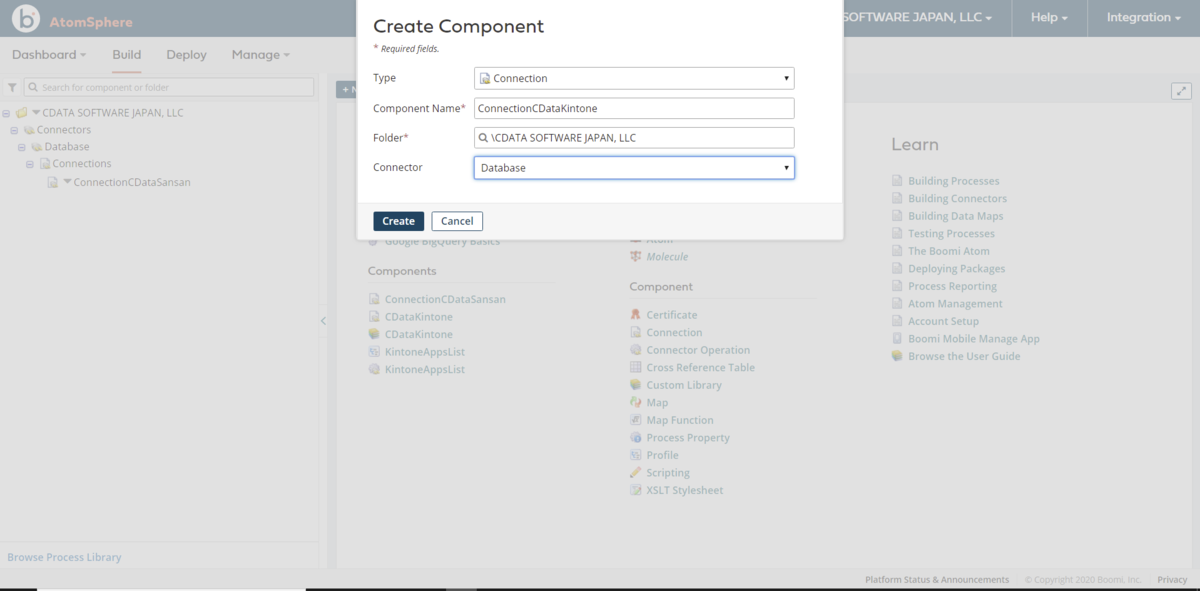
Task: Click the filter funnel icon beside search
Action: click(12, 88)
